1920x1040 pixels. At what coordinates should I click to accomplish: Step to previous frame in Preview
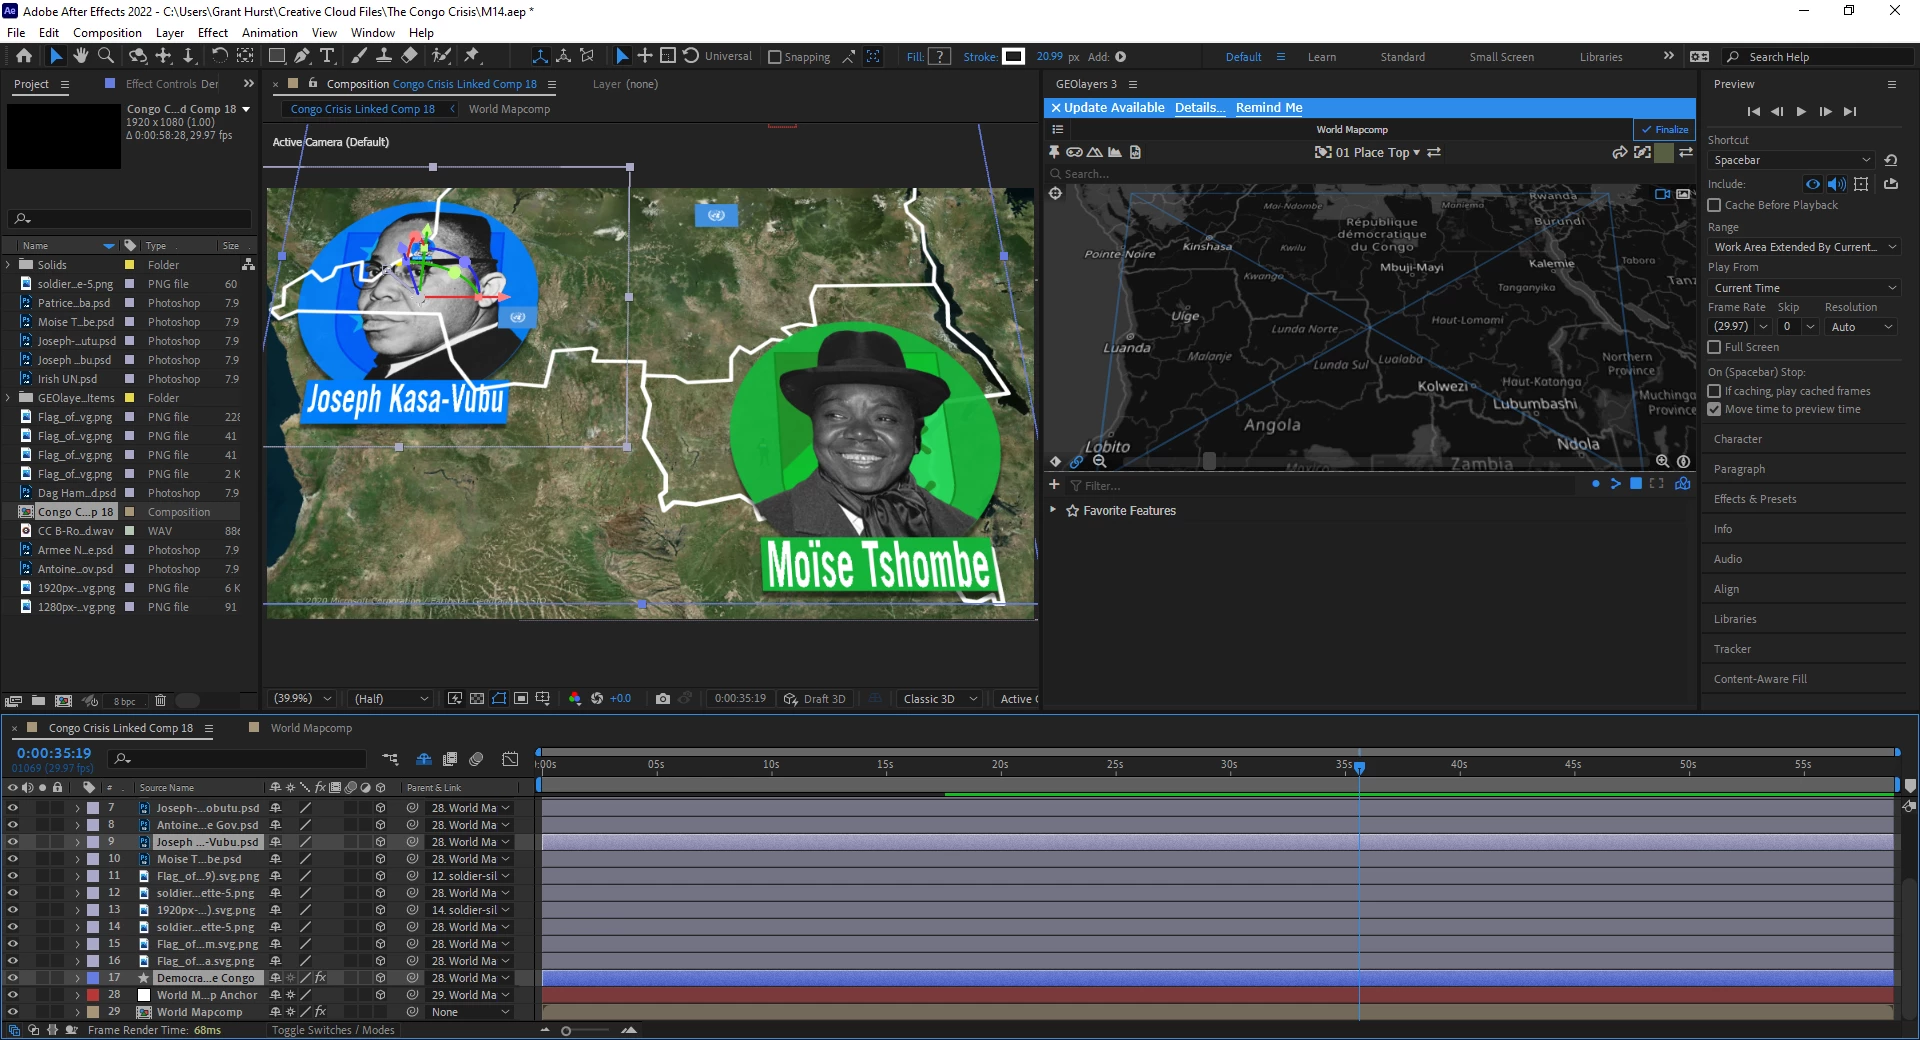(1777, 111)
